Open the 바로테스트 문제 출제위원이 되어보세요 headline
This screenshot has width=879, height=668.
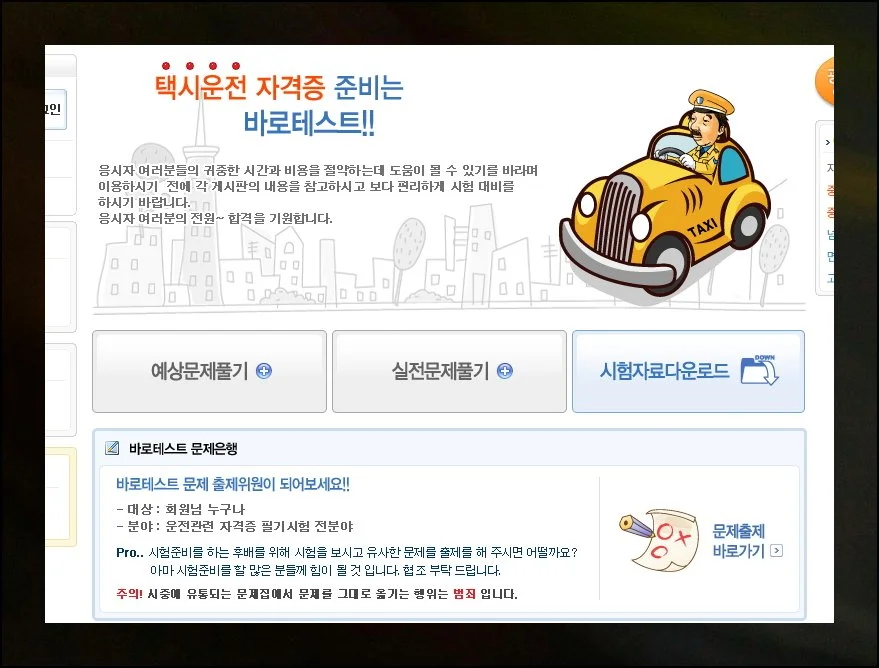(233, 484)
